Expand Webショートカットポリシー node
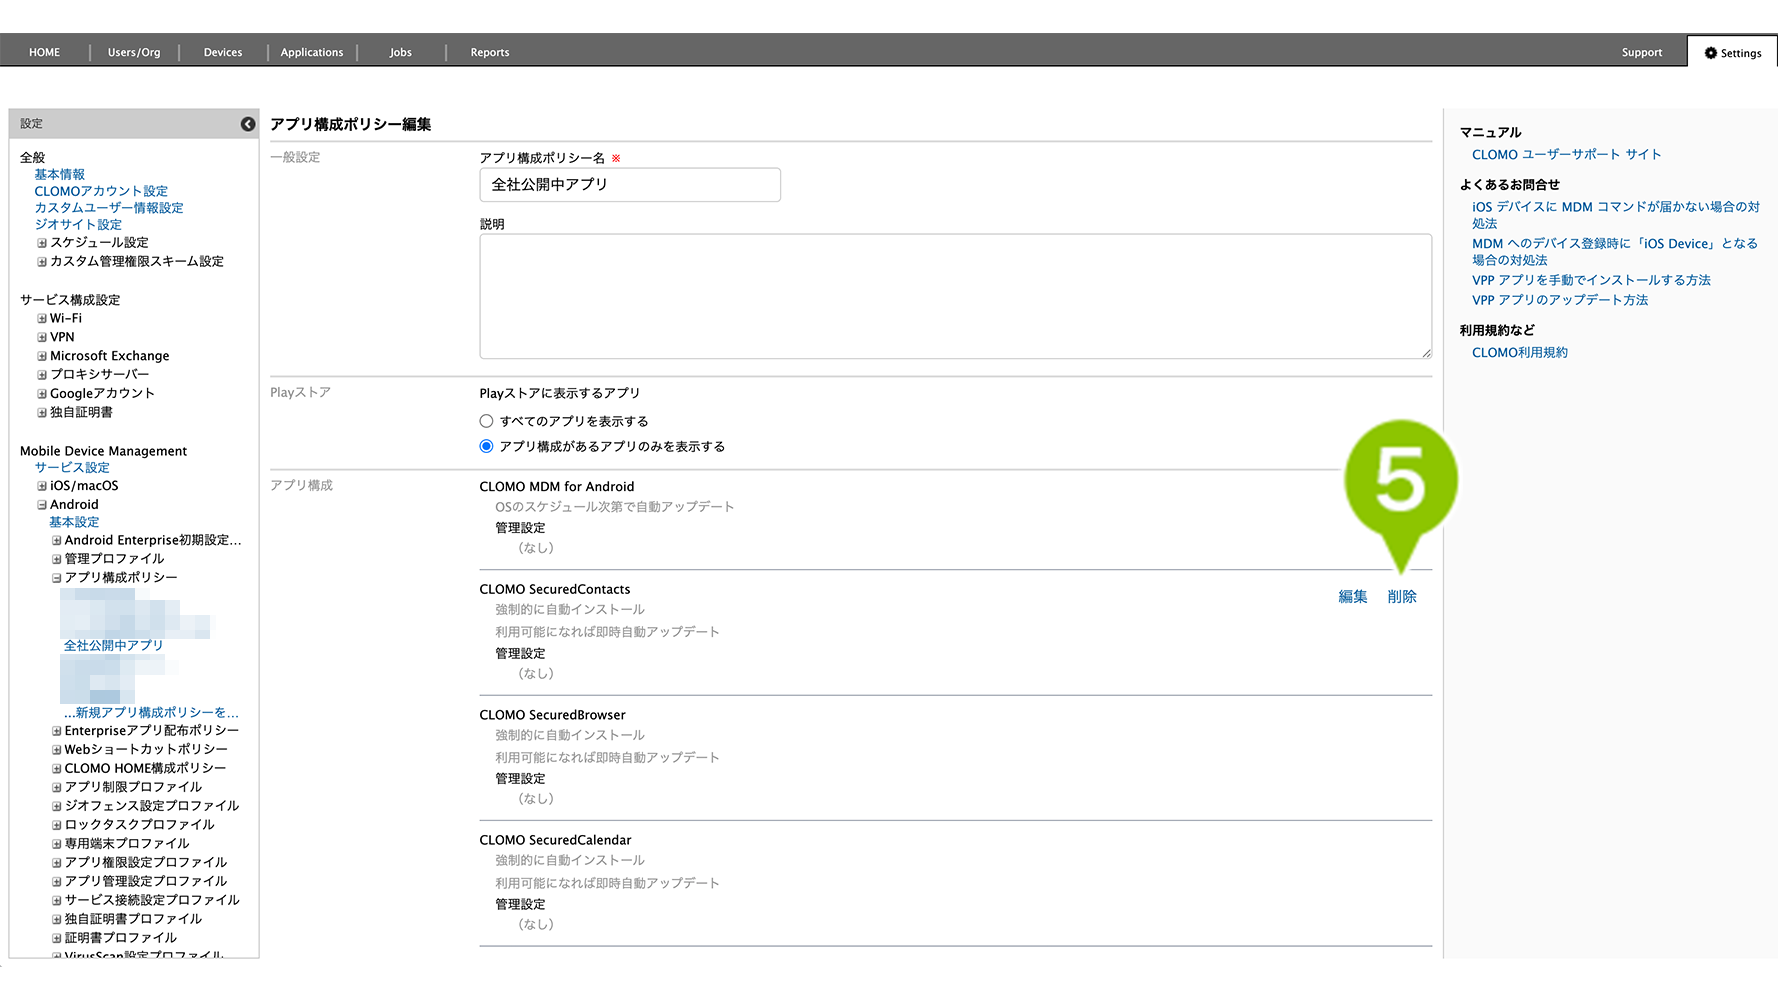This screenshot has width=1778, height=1000. tap(57, 750)
